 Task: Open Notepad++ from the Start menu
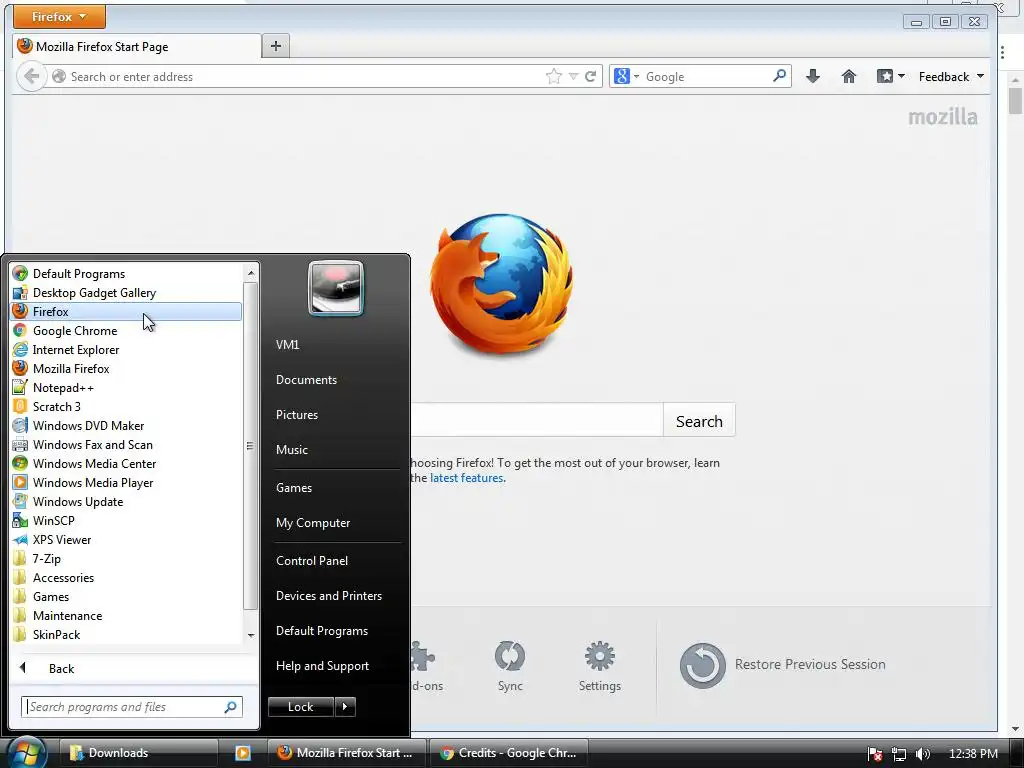(127, 387)
